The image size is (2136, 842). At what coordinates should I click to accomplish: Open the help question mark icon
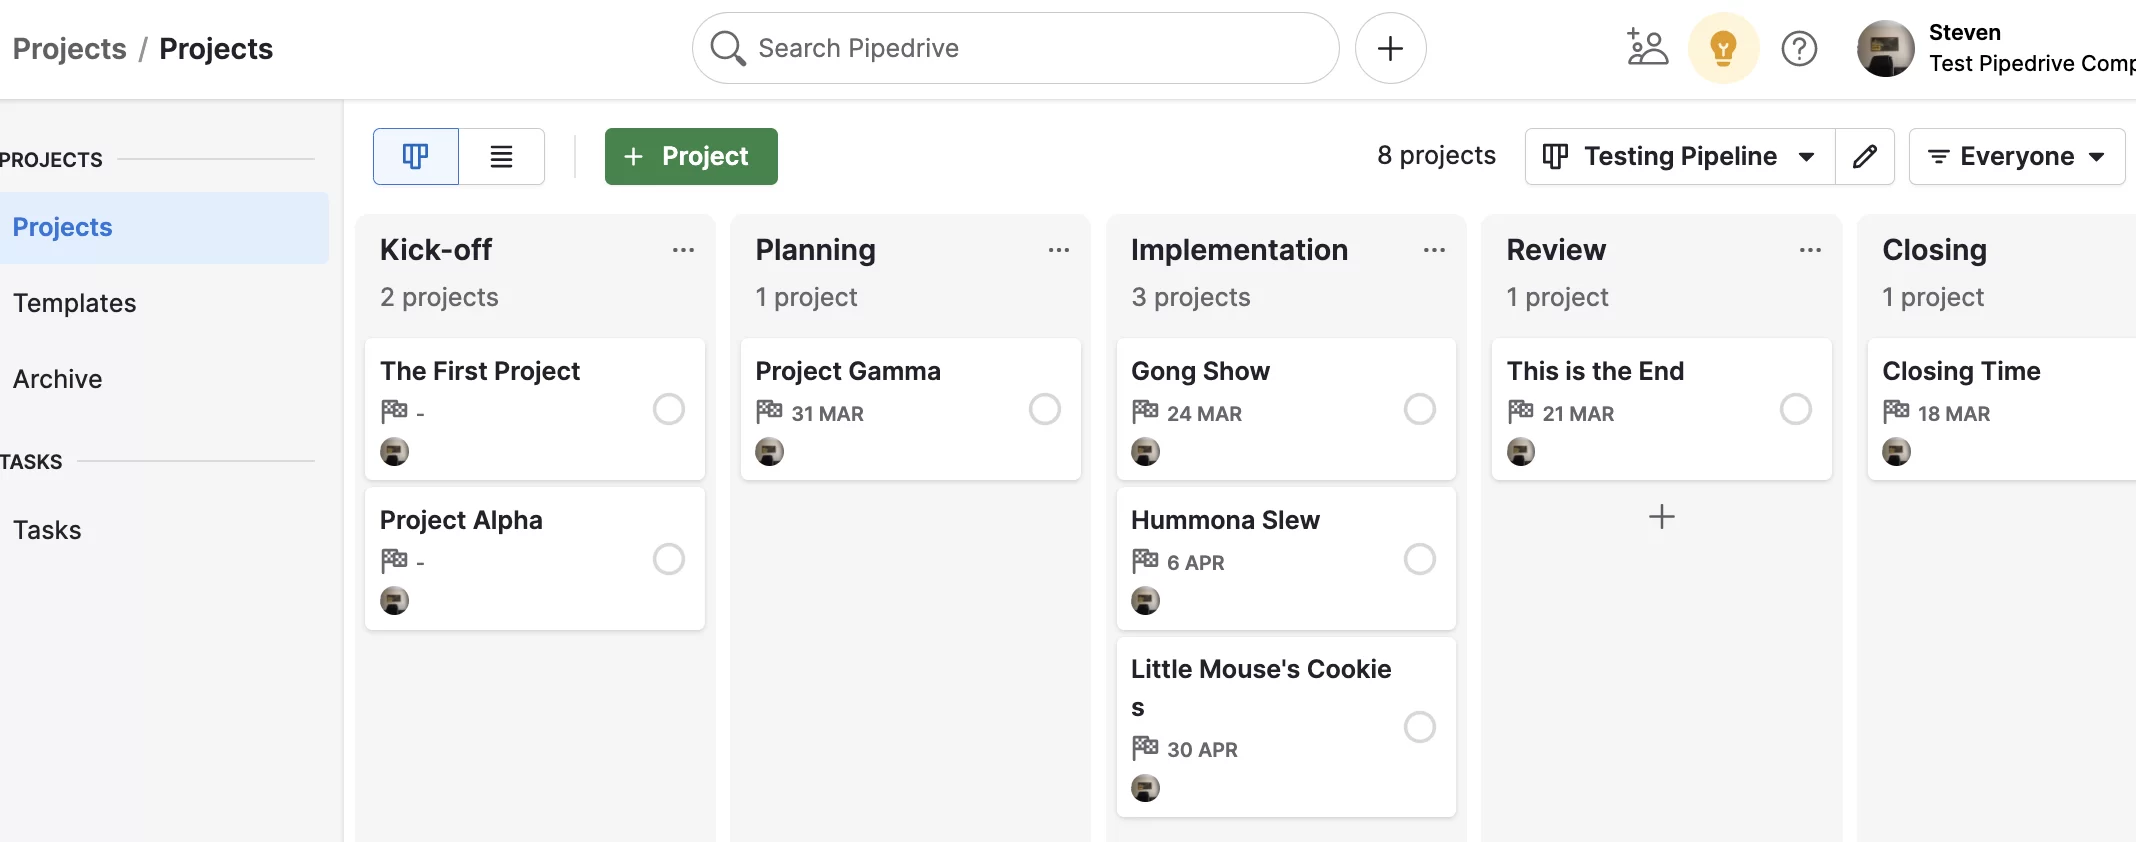tap(1799, 48)
